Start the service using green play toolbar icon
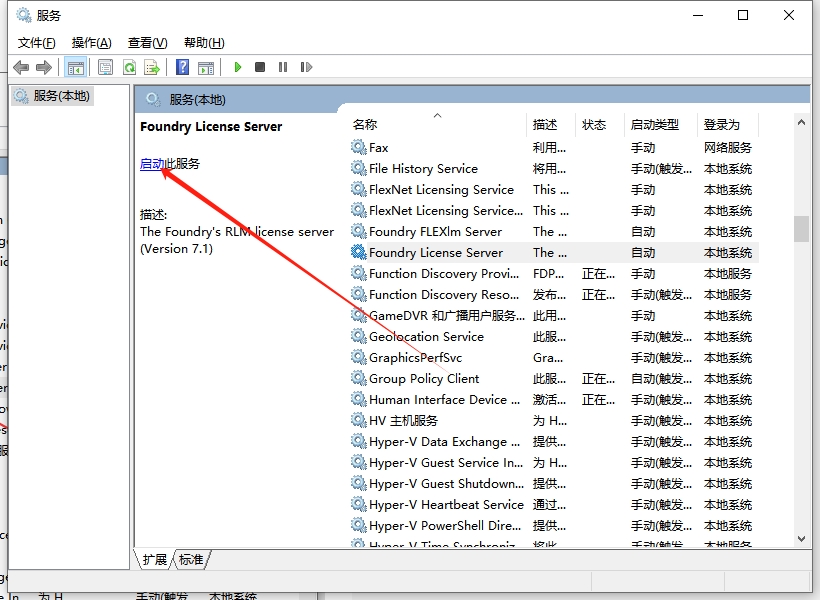This screenshot has width=820, height=600. pos(237,66)
